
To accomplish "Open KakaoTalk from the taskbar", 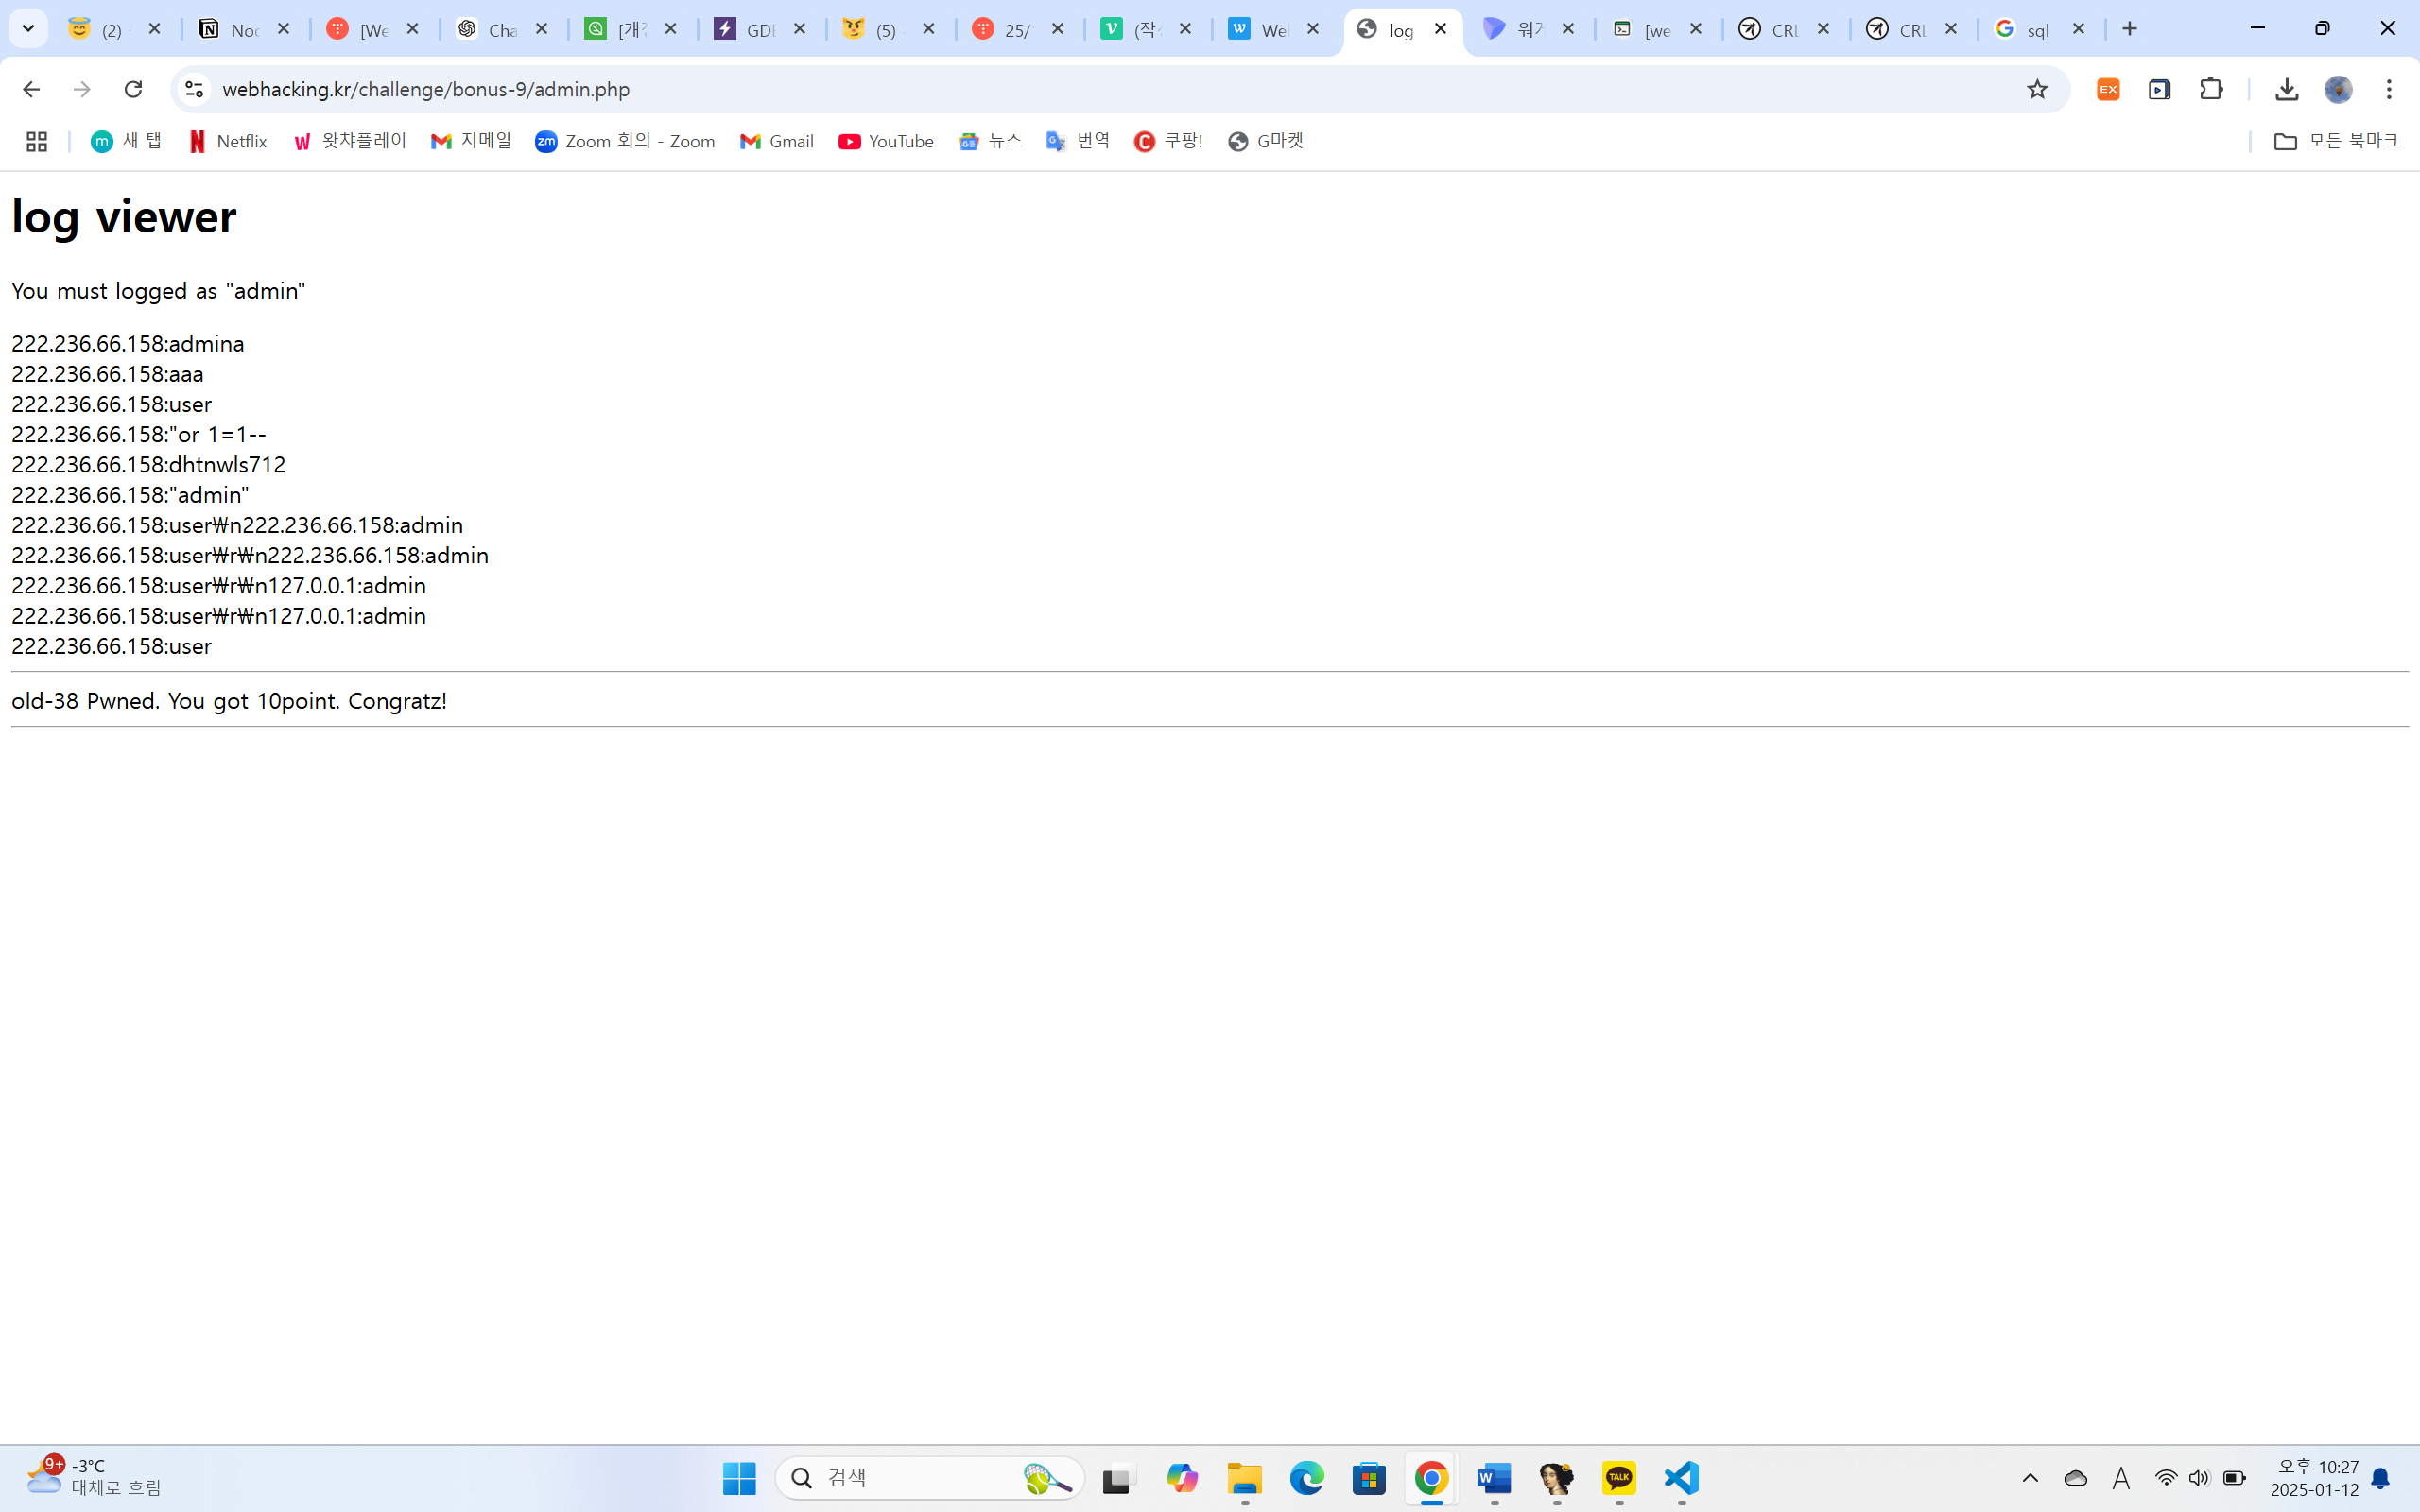I will 1619,1478.
